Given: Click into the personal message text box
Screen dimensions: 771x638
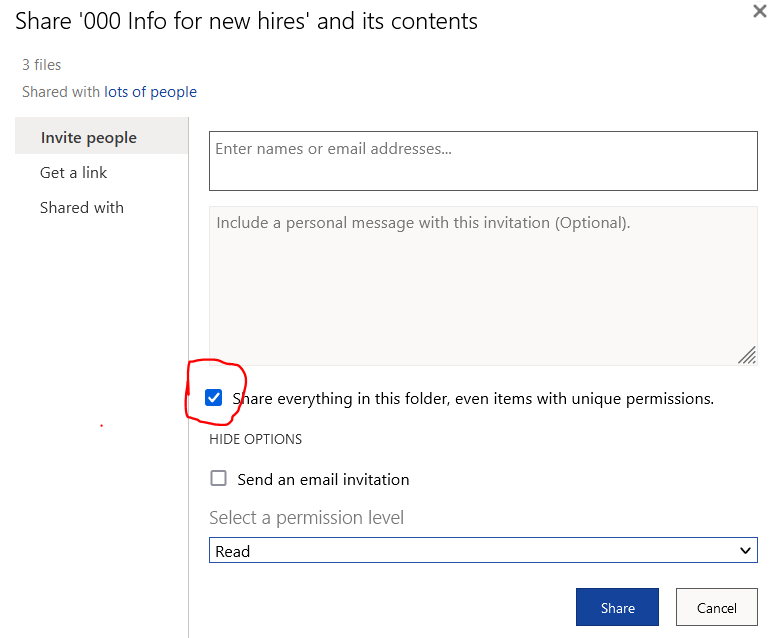Looking at the screenshot, I should (x=482, y=285).
